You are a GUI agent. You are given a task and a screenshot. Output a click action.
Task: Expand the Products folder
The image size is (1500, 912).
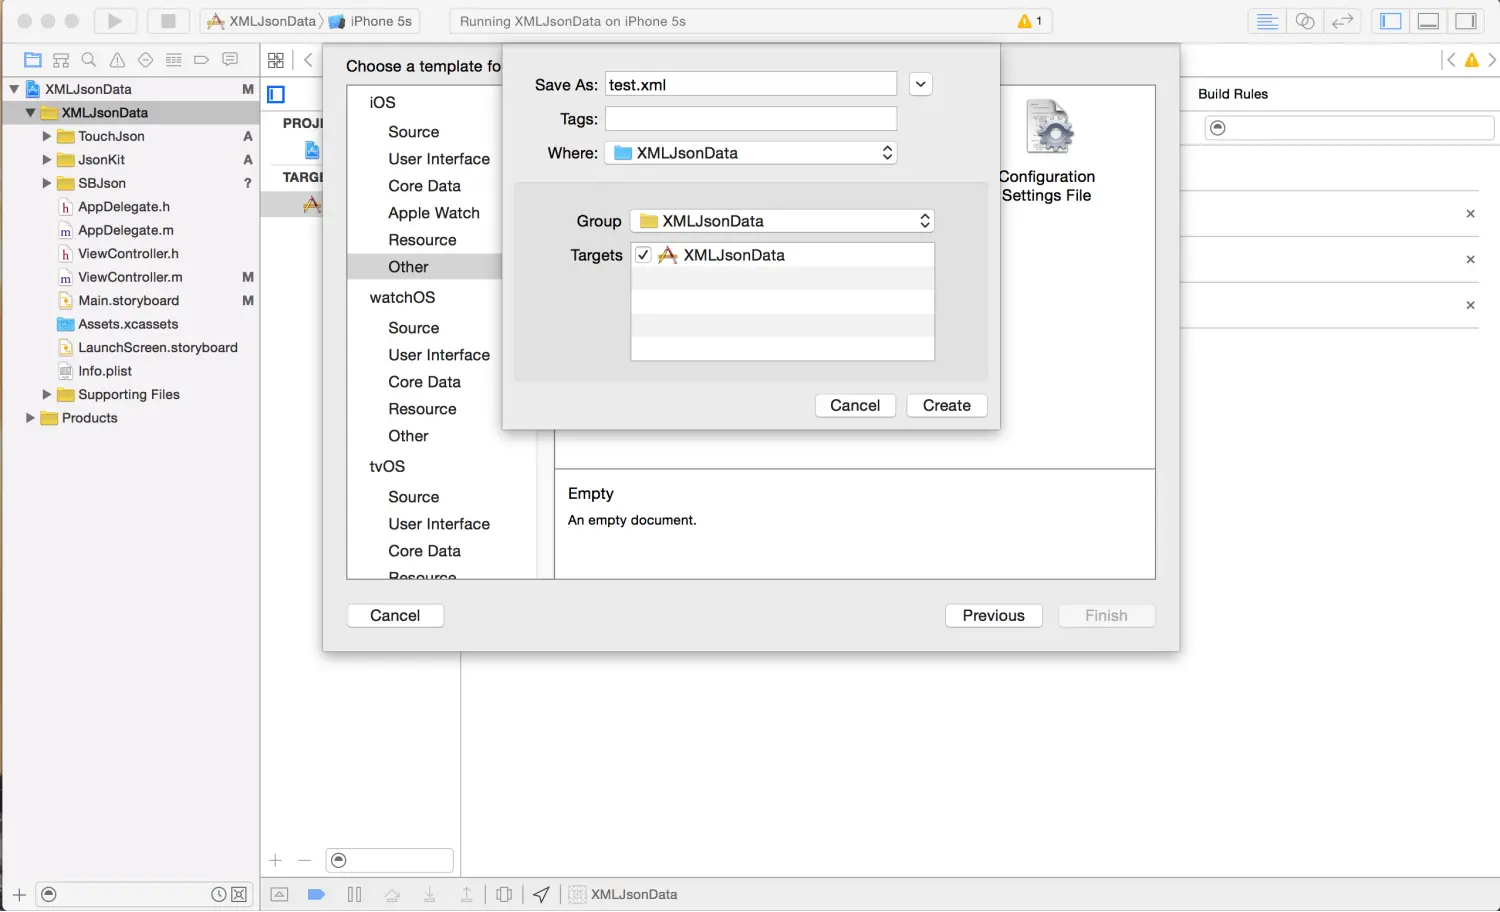point(30,418)
